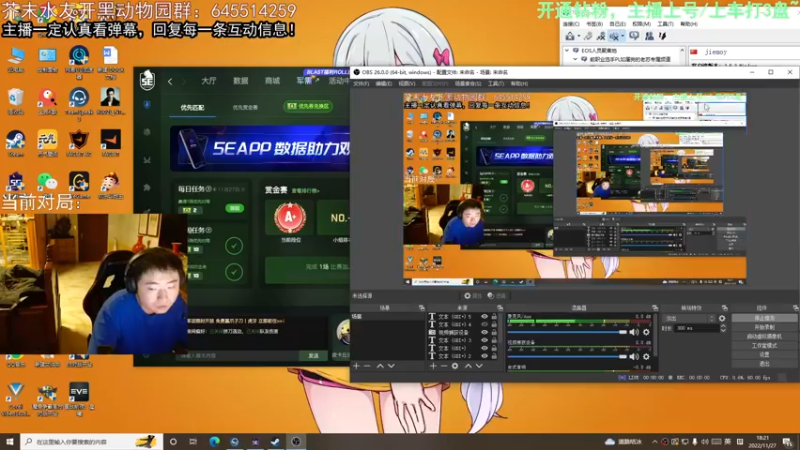Click the Windows taskbar search box
This screenshot has height=450, width=800.
(x=92, y=442)
